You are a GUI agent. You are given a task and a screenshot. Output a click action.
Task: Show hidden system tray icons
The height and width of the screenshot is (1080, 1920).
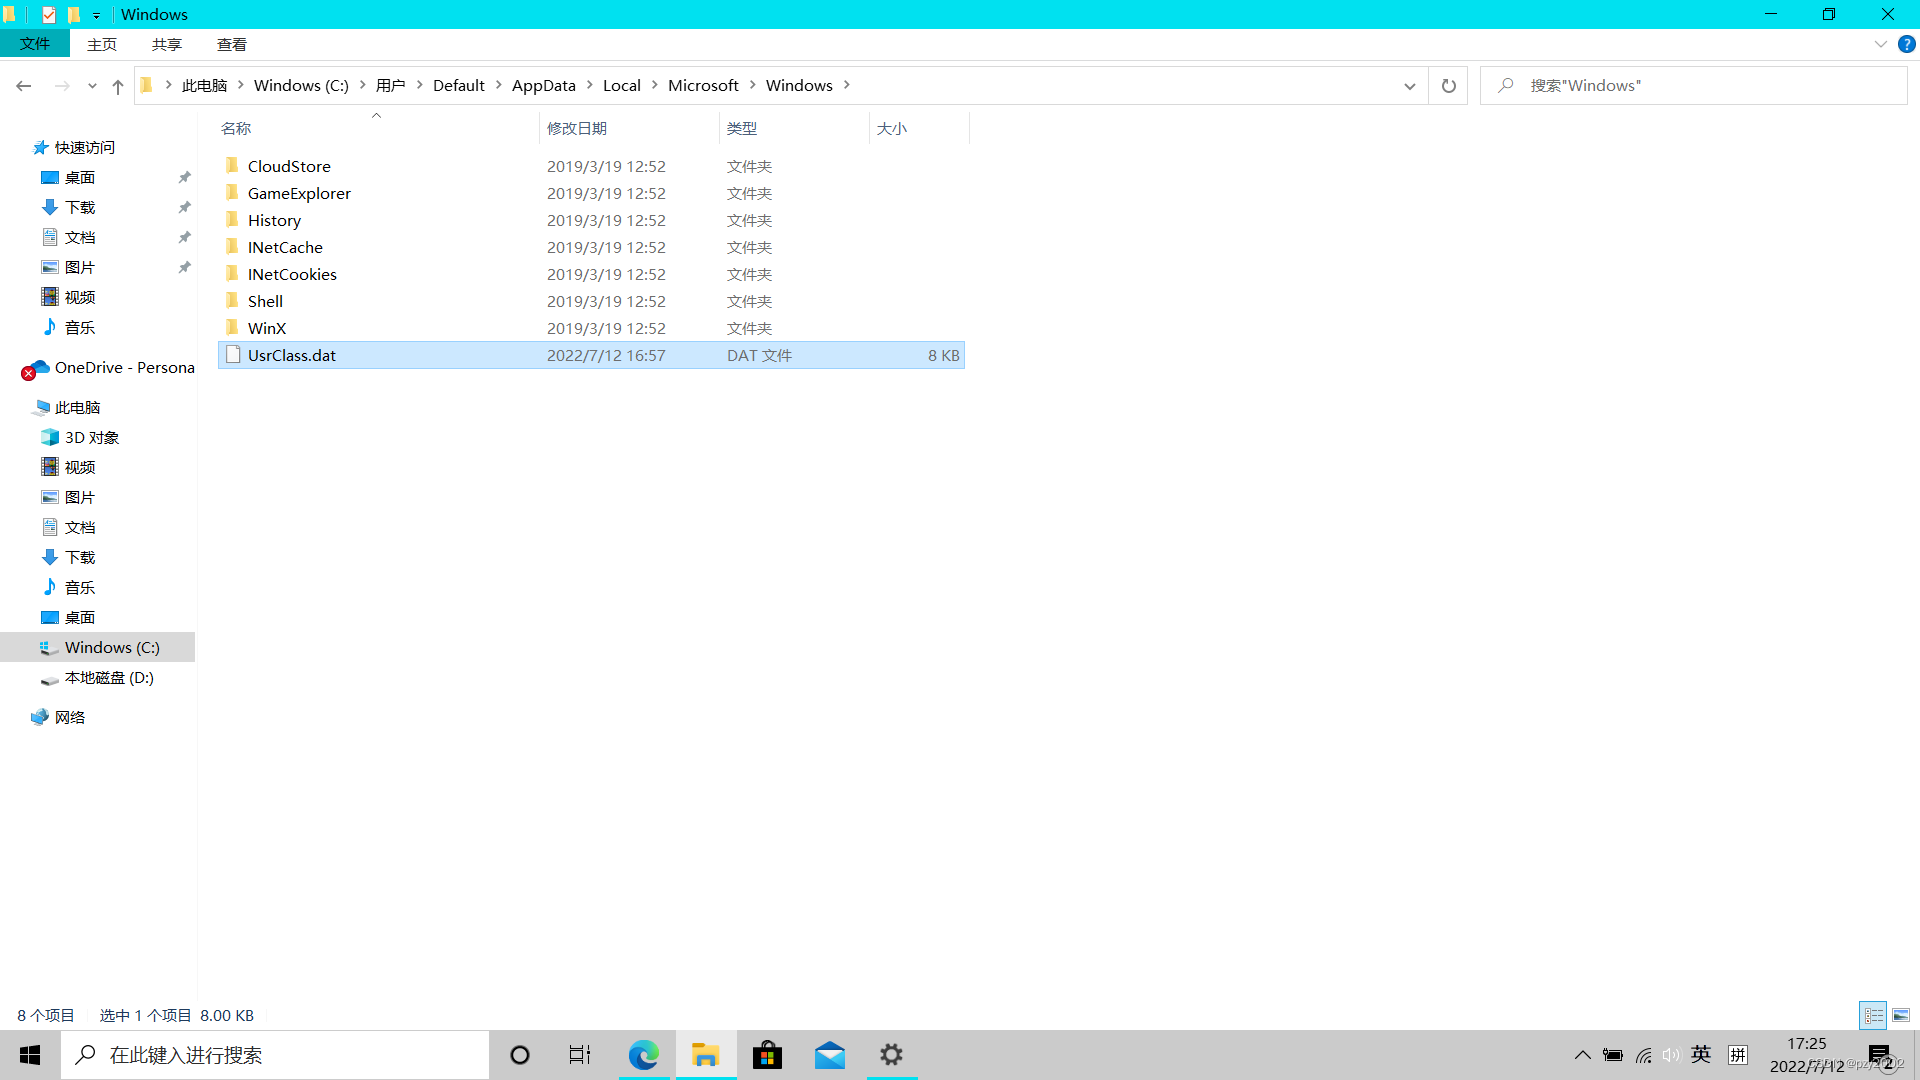[1582, 1055]
